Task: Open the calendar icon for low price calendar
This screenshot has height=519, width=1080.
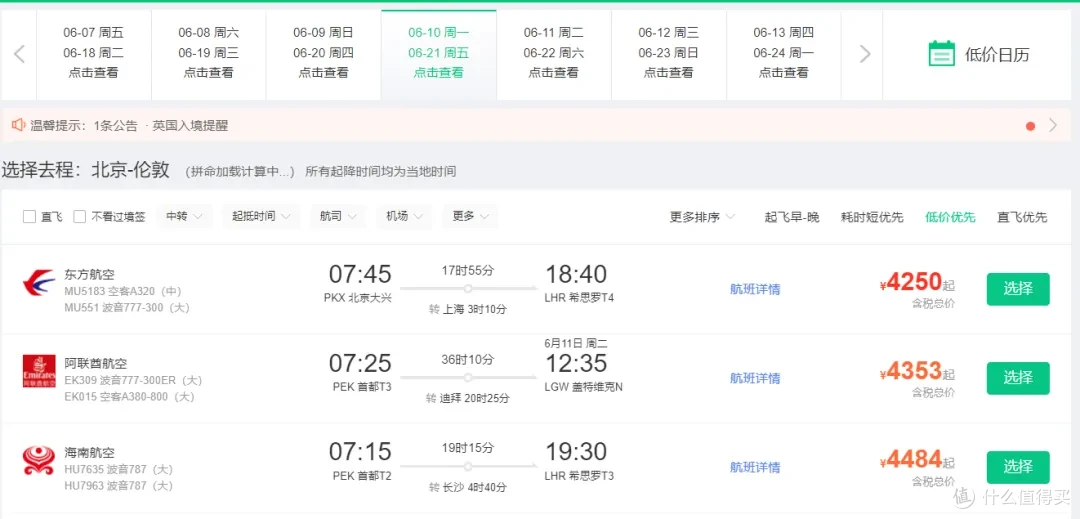Action: (941, 54)
